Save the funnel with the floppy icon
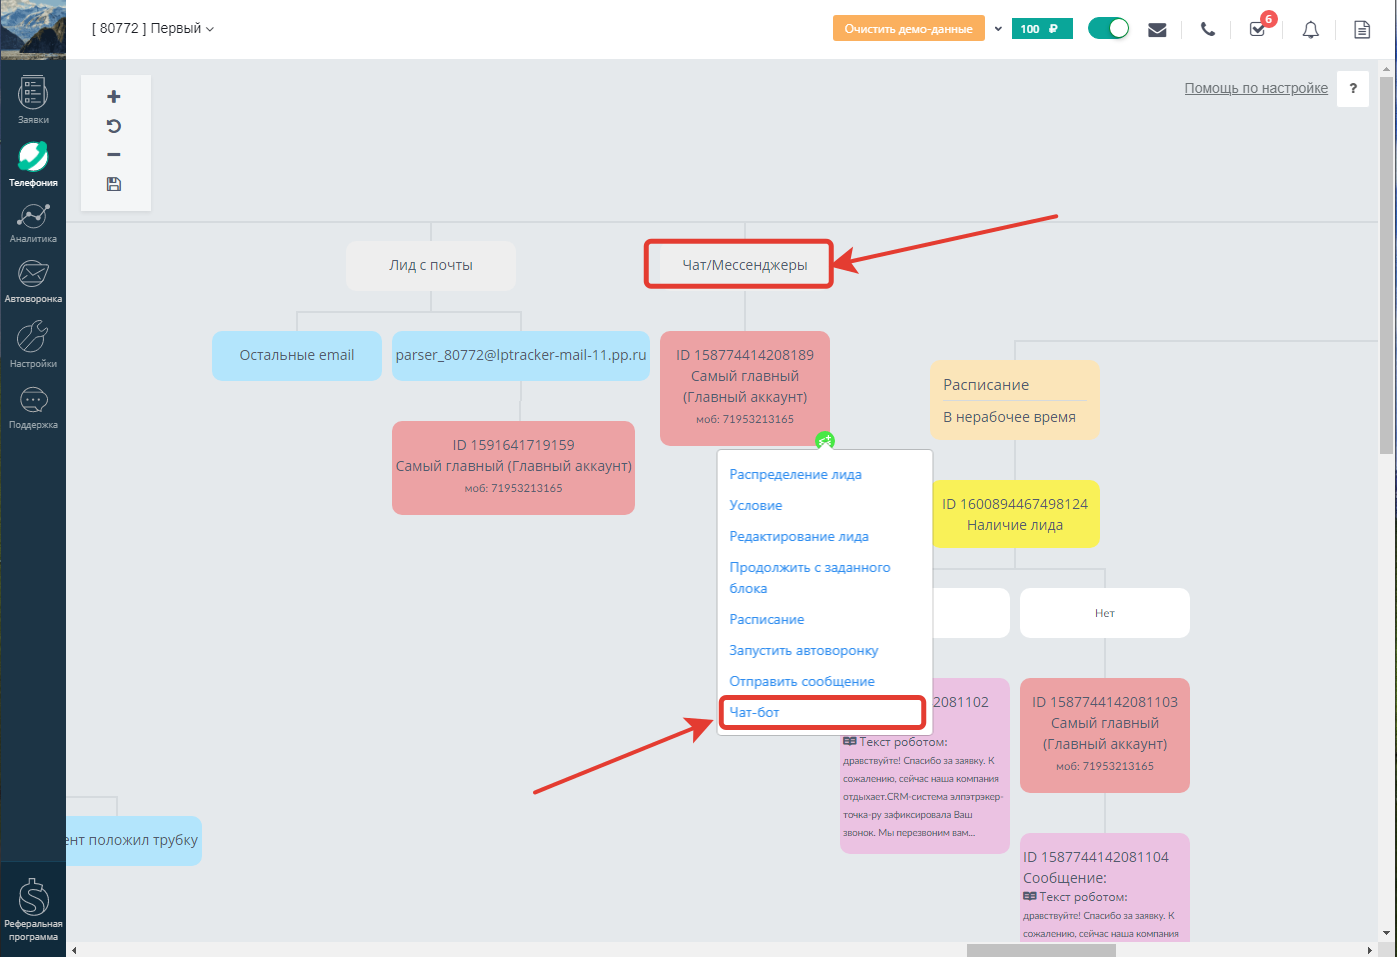Screen dimensions: 1397x957 point(114,184)
